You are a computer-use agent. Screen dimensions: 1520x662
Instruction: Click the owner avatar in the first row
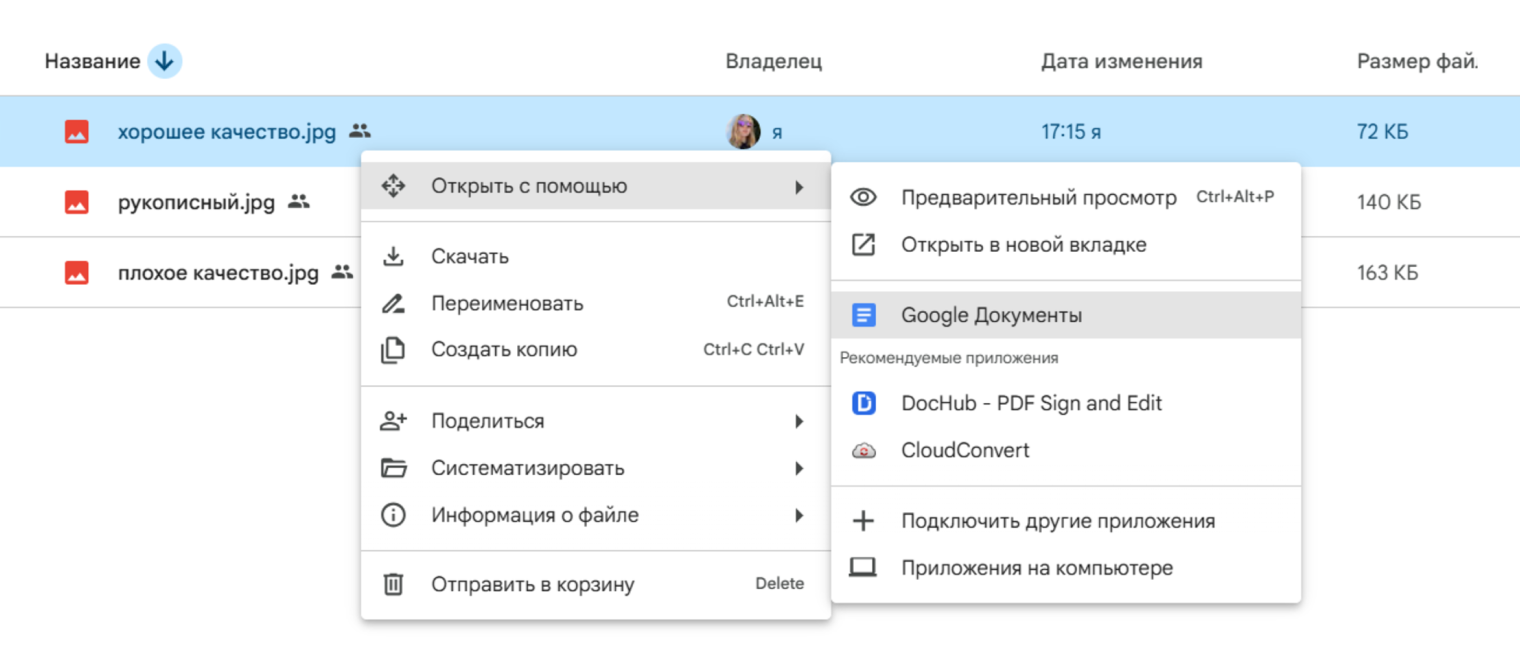pos(743,131)
